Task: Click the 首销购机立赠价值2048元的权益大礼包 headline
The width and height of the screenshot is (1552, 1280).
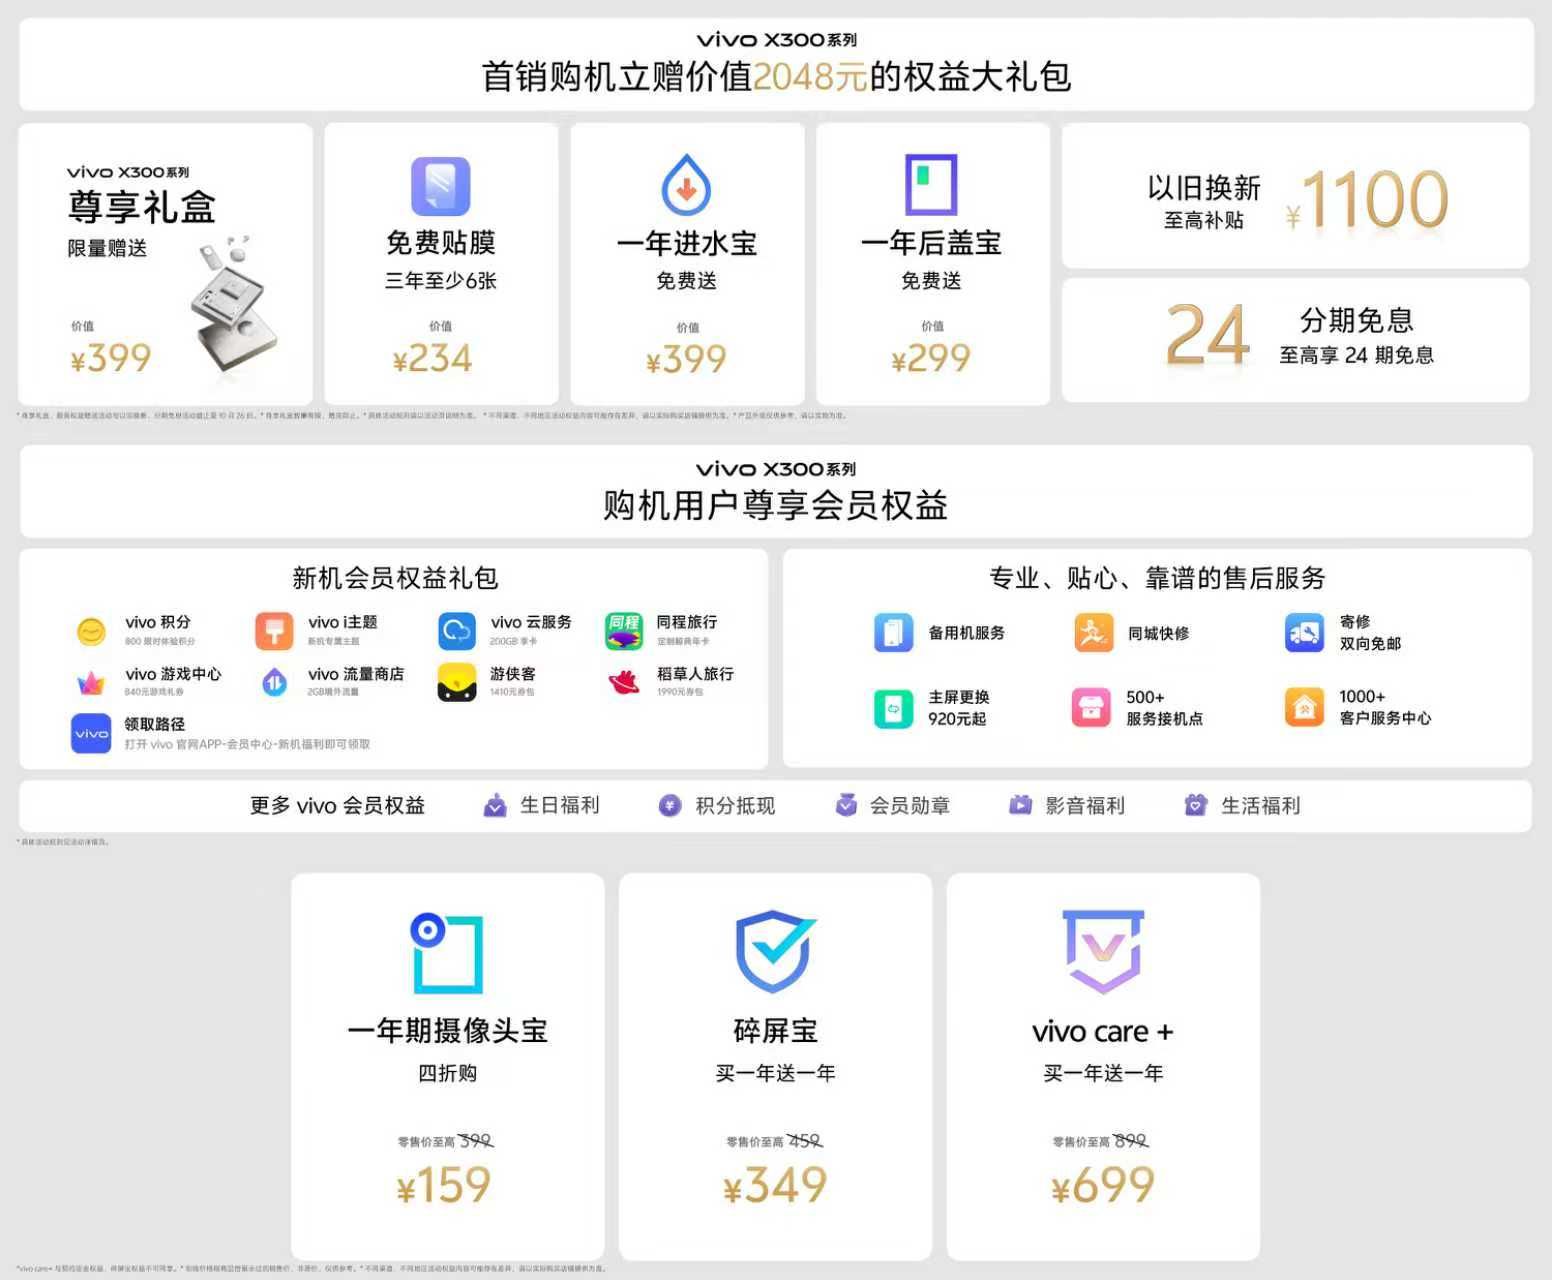Action: coord(776,76)
